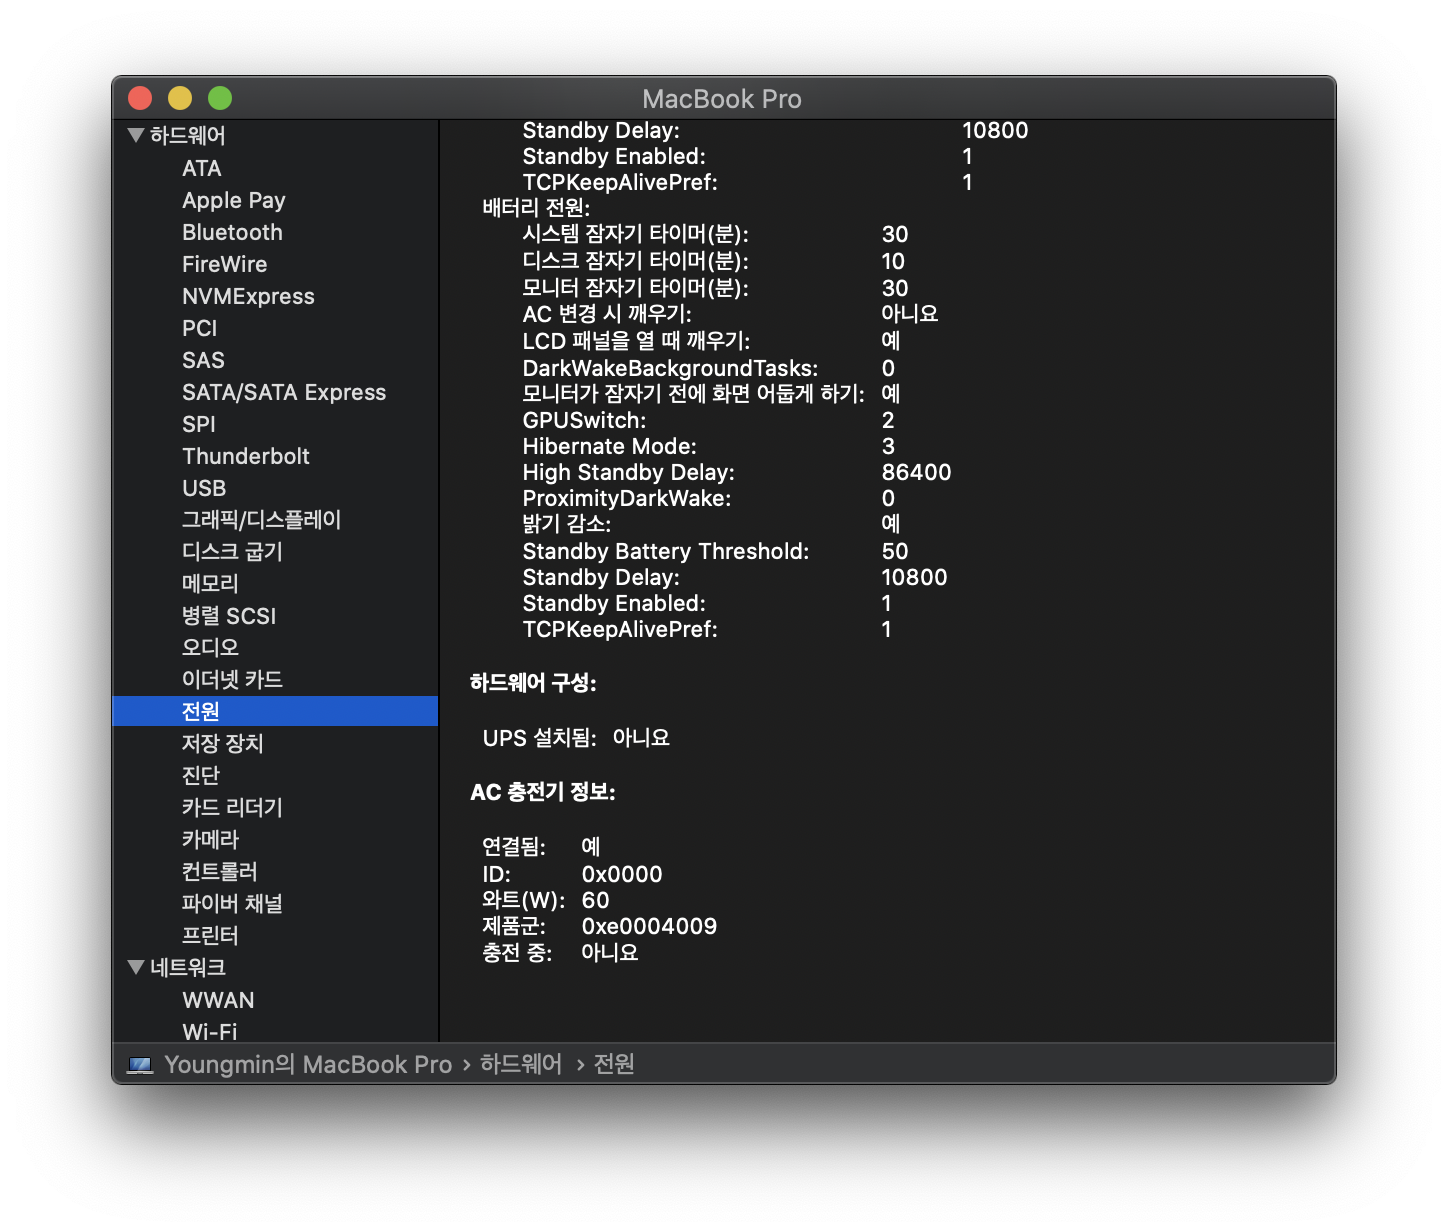
Task: Click the Standby Battery Threshold value 50
Action: click(895, 551)
